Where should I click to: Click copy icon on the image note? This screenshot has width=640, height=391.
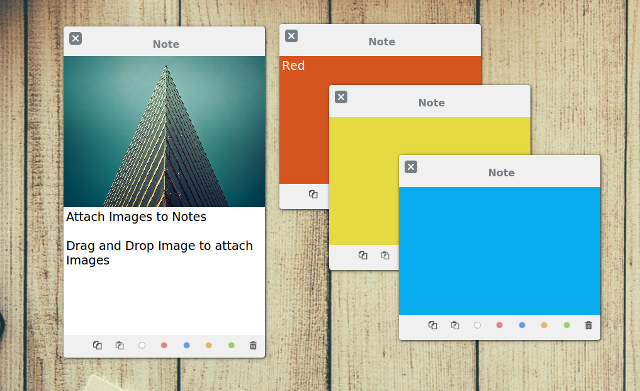click(x=97, y=345)
